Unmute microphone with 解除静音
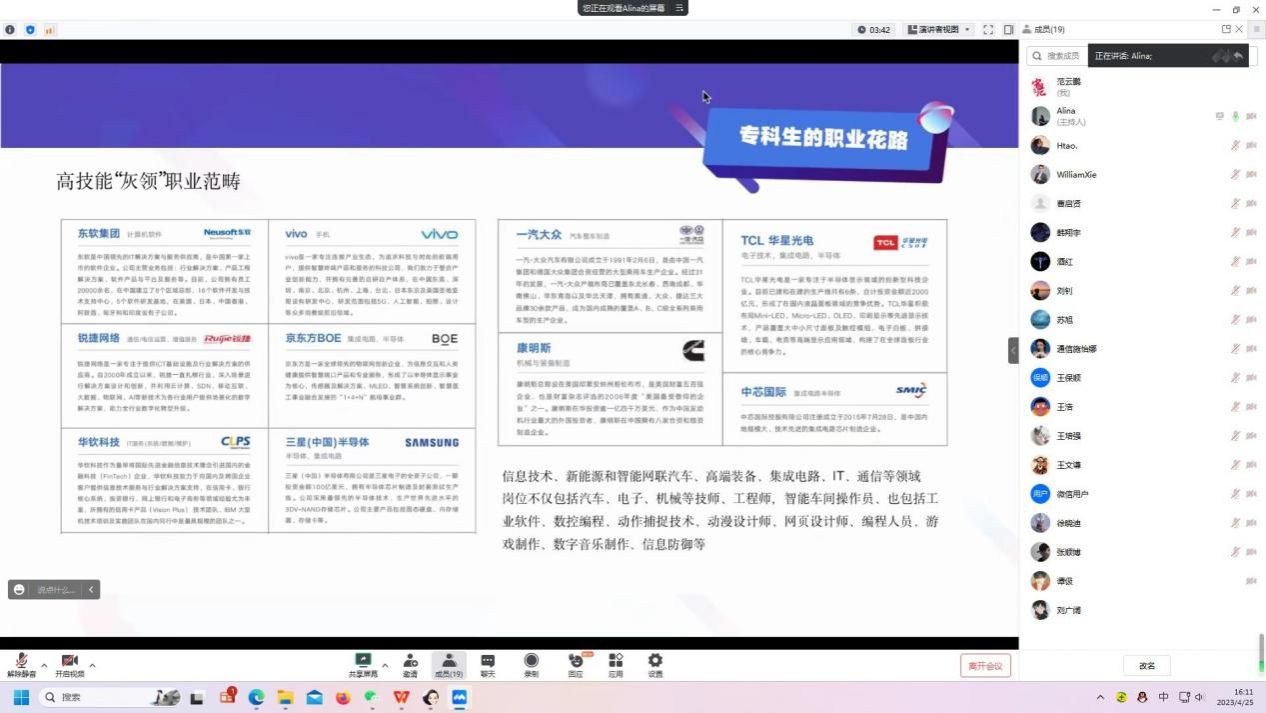 (21, 665)
